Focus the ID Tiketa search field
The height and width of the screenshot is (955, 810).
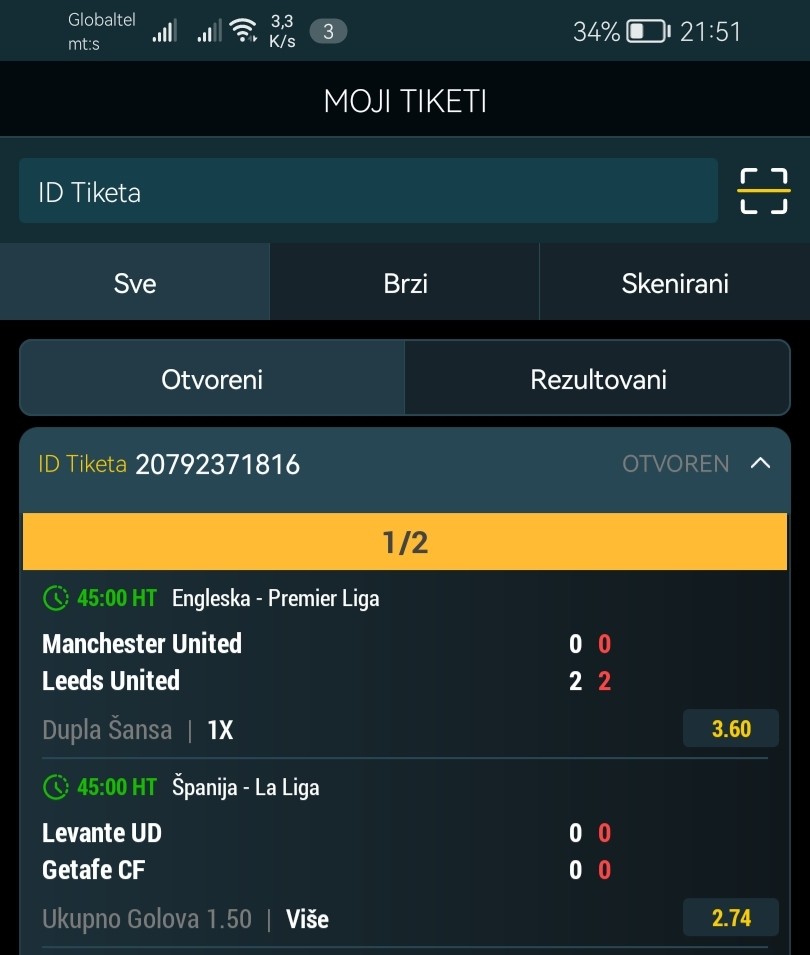pyautogui.click(x=368, y=191)
